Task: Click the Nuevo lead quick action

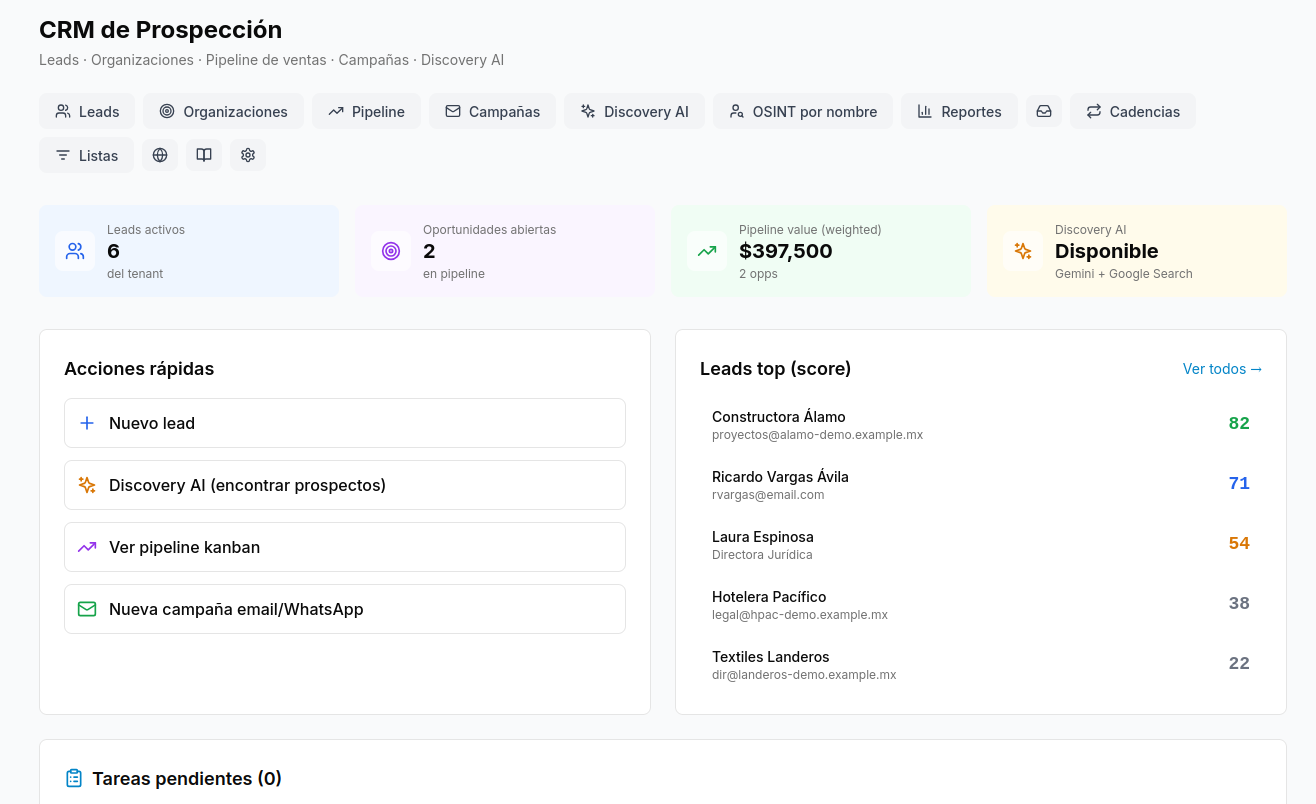Action: [345, 423]
